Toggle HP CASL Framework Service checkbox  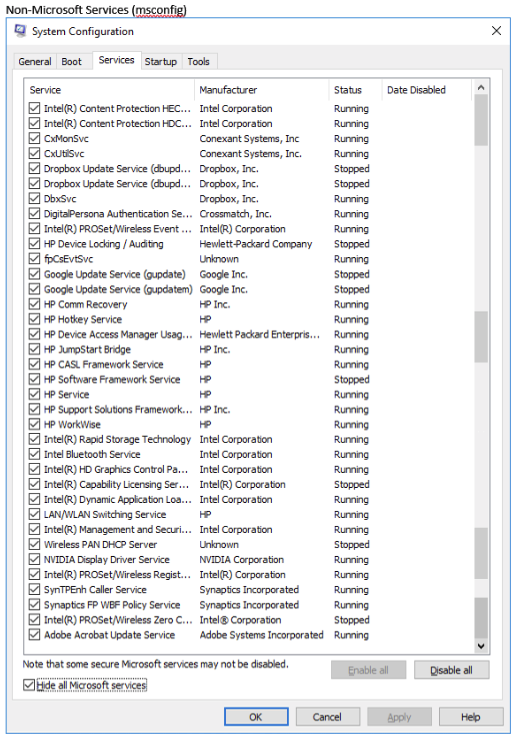34,364
